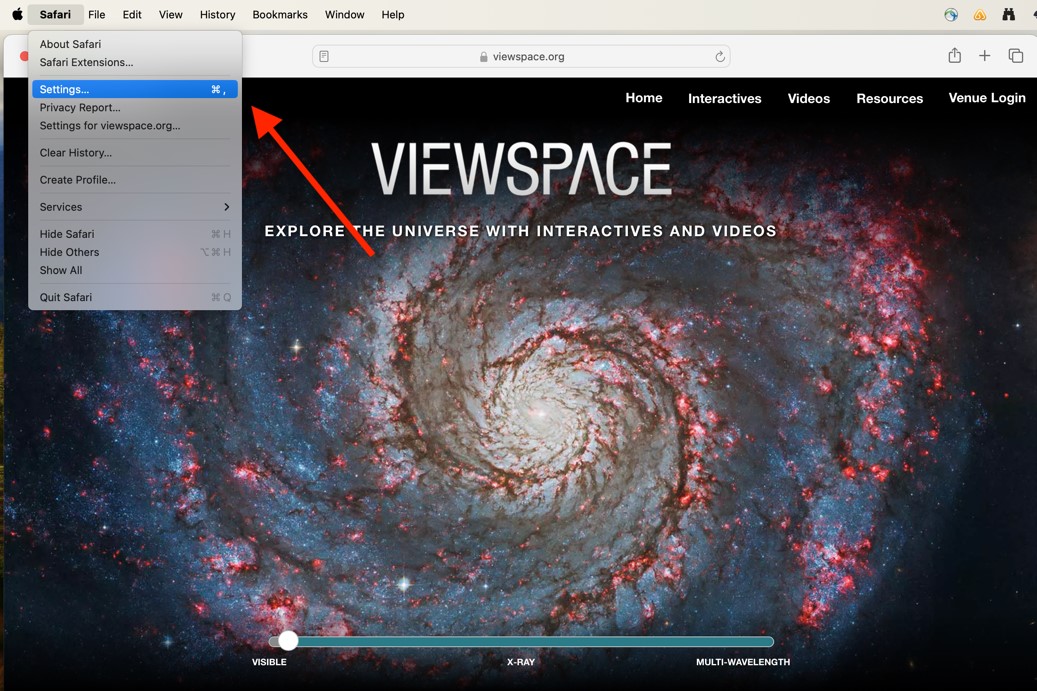Open the Edit menu
1037x691 pixels.
(132, 15)
